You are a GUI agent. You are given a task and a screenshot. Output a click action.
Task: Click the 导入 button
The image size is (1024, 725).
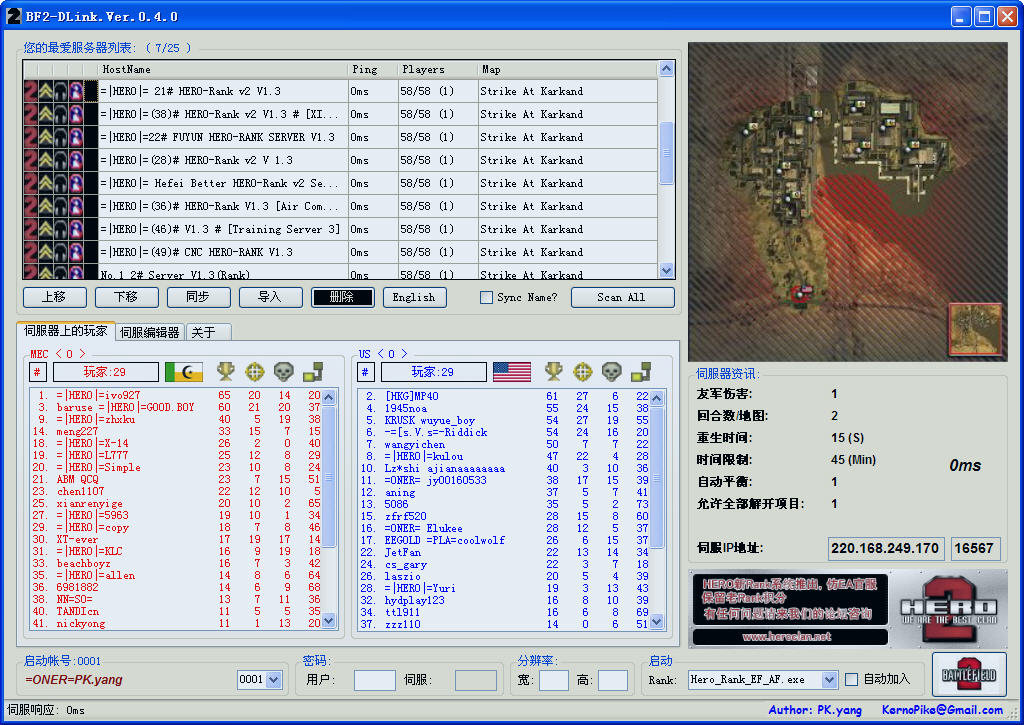click(x=270, y=297)
